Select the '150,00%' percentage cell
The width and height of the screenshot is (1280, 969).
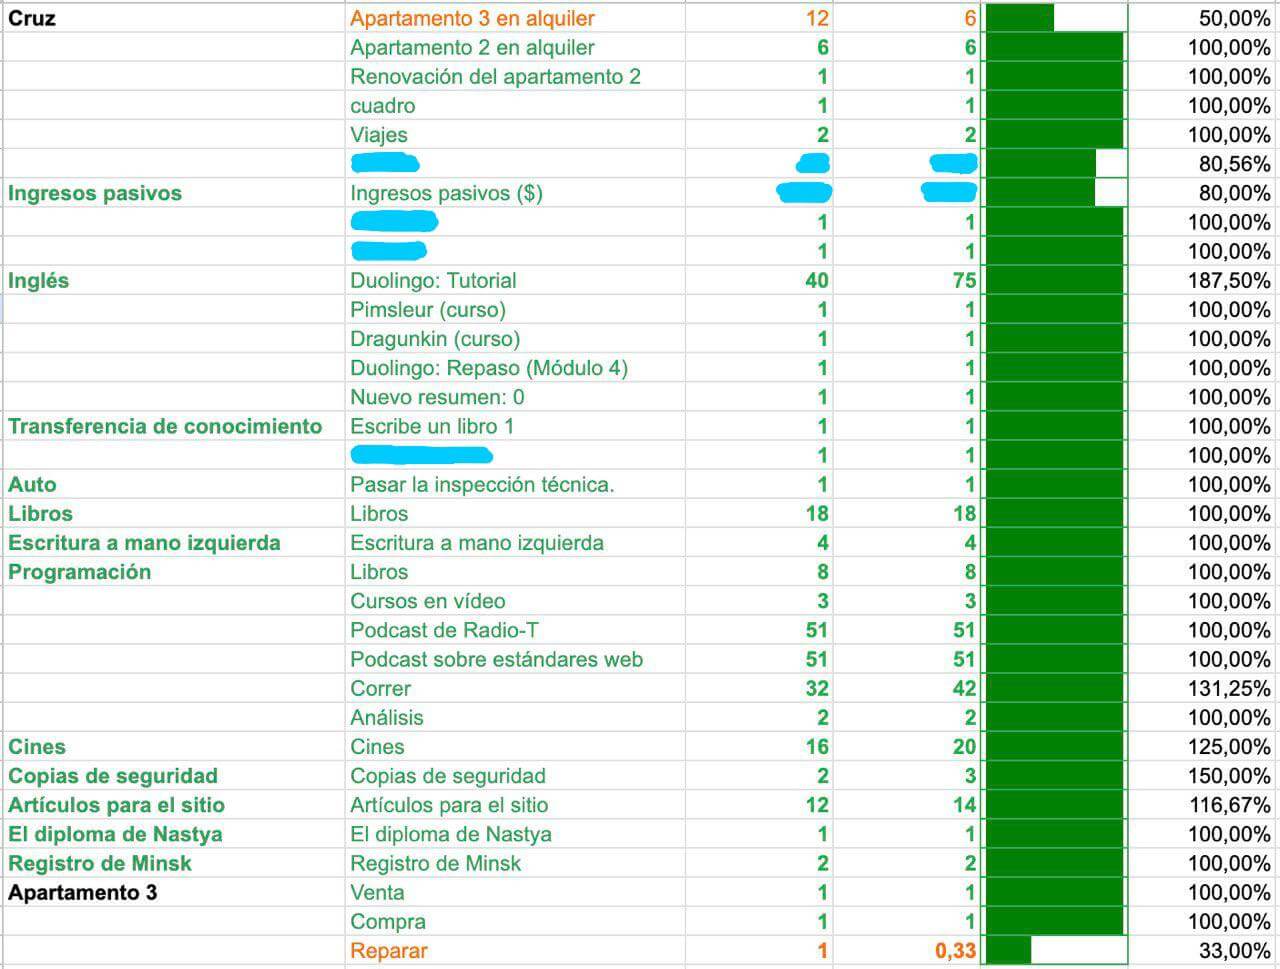1203,775
